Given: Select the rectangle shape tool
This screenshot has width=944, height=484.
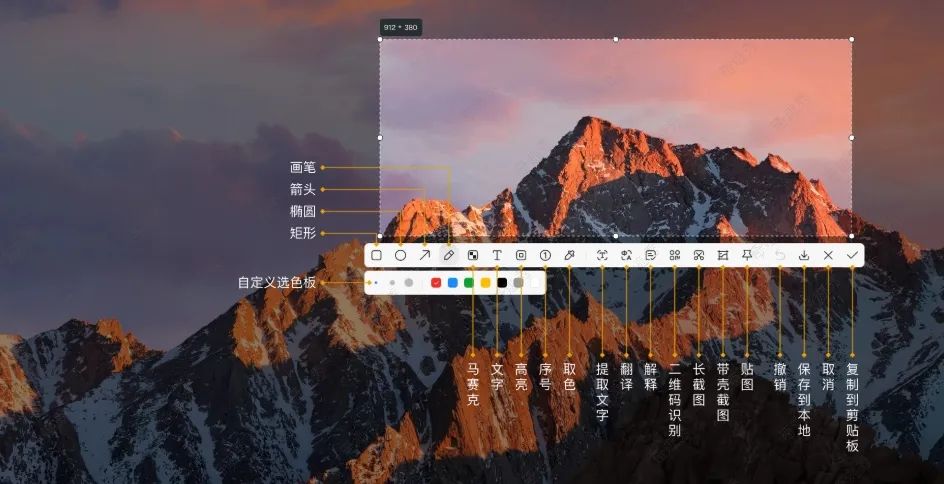Looking at the screenshot, I should [377, 256].
